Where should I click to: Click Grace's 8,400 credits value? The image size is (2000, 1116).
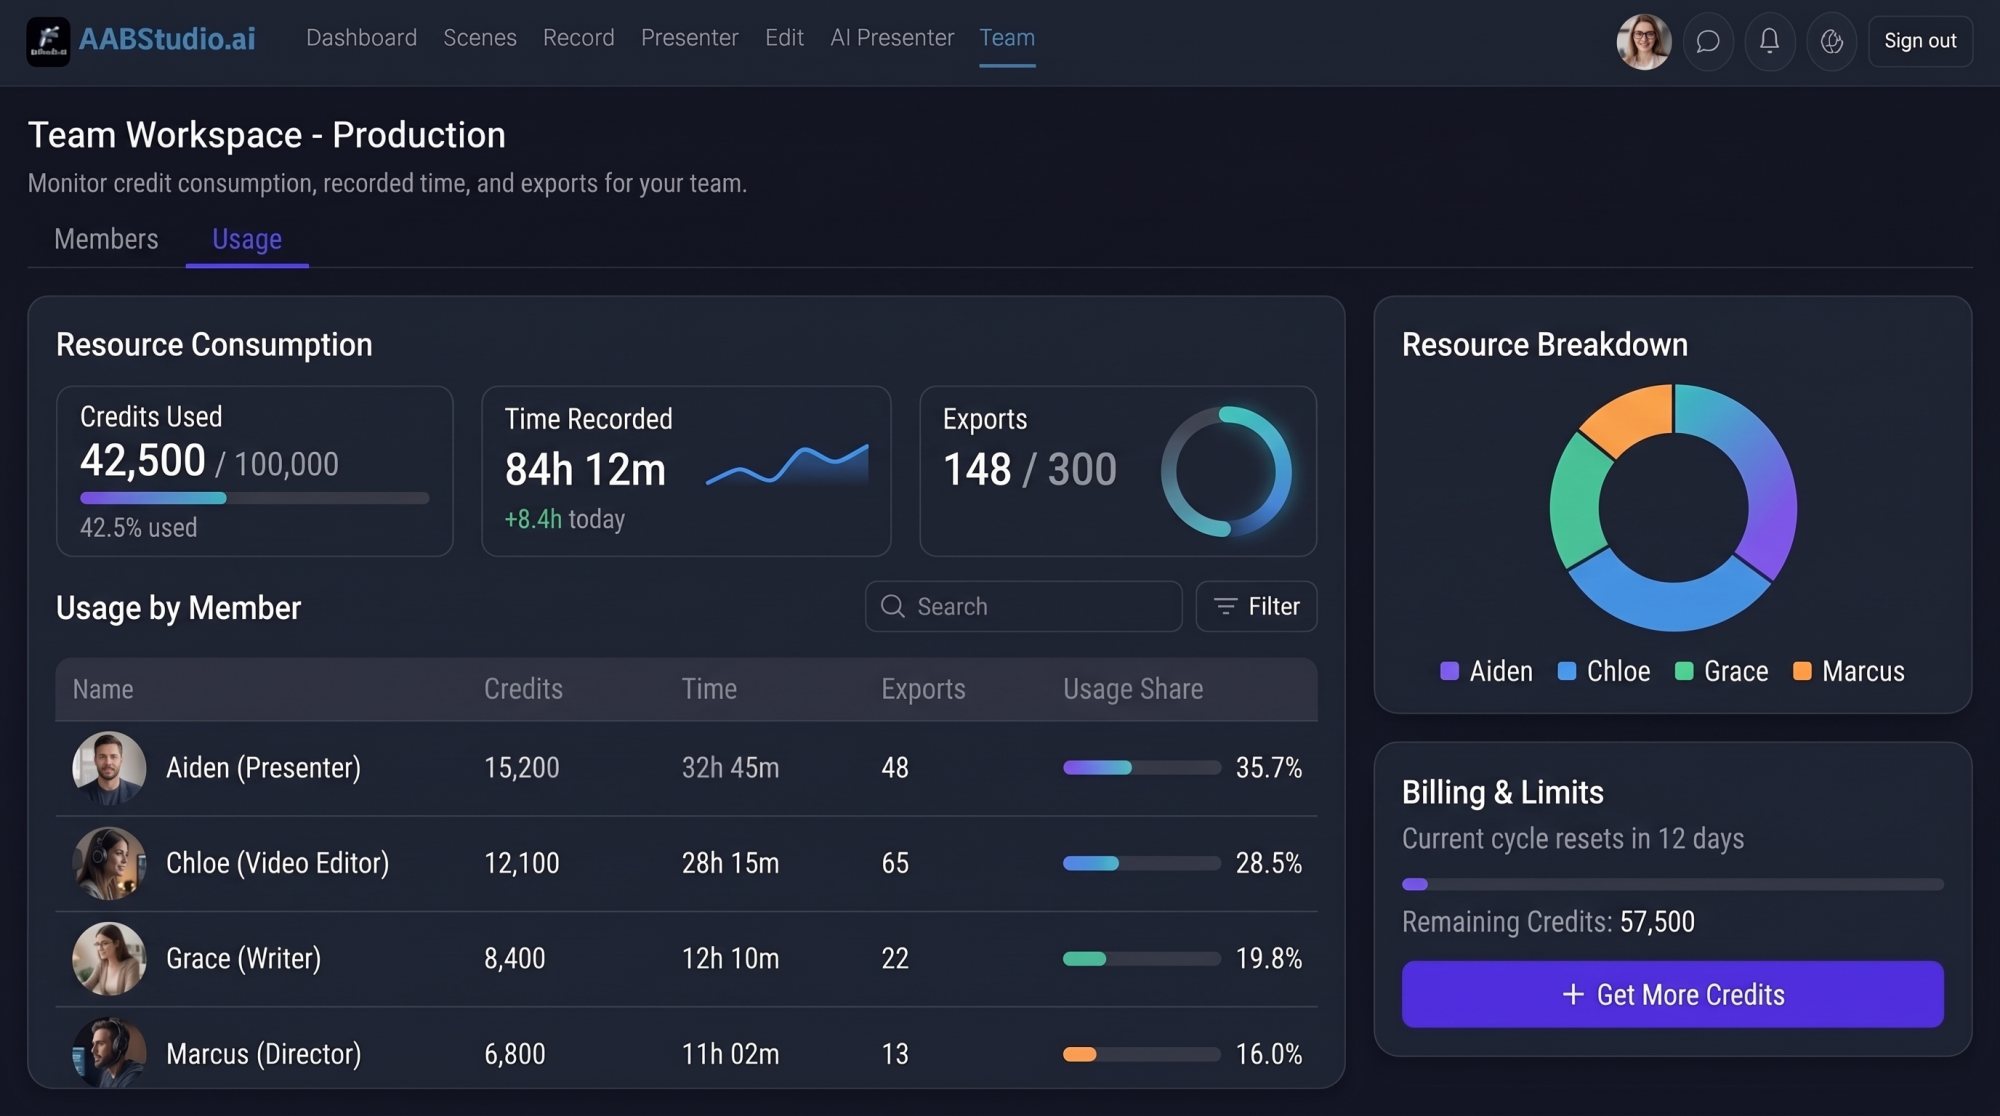[514, 958]
